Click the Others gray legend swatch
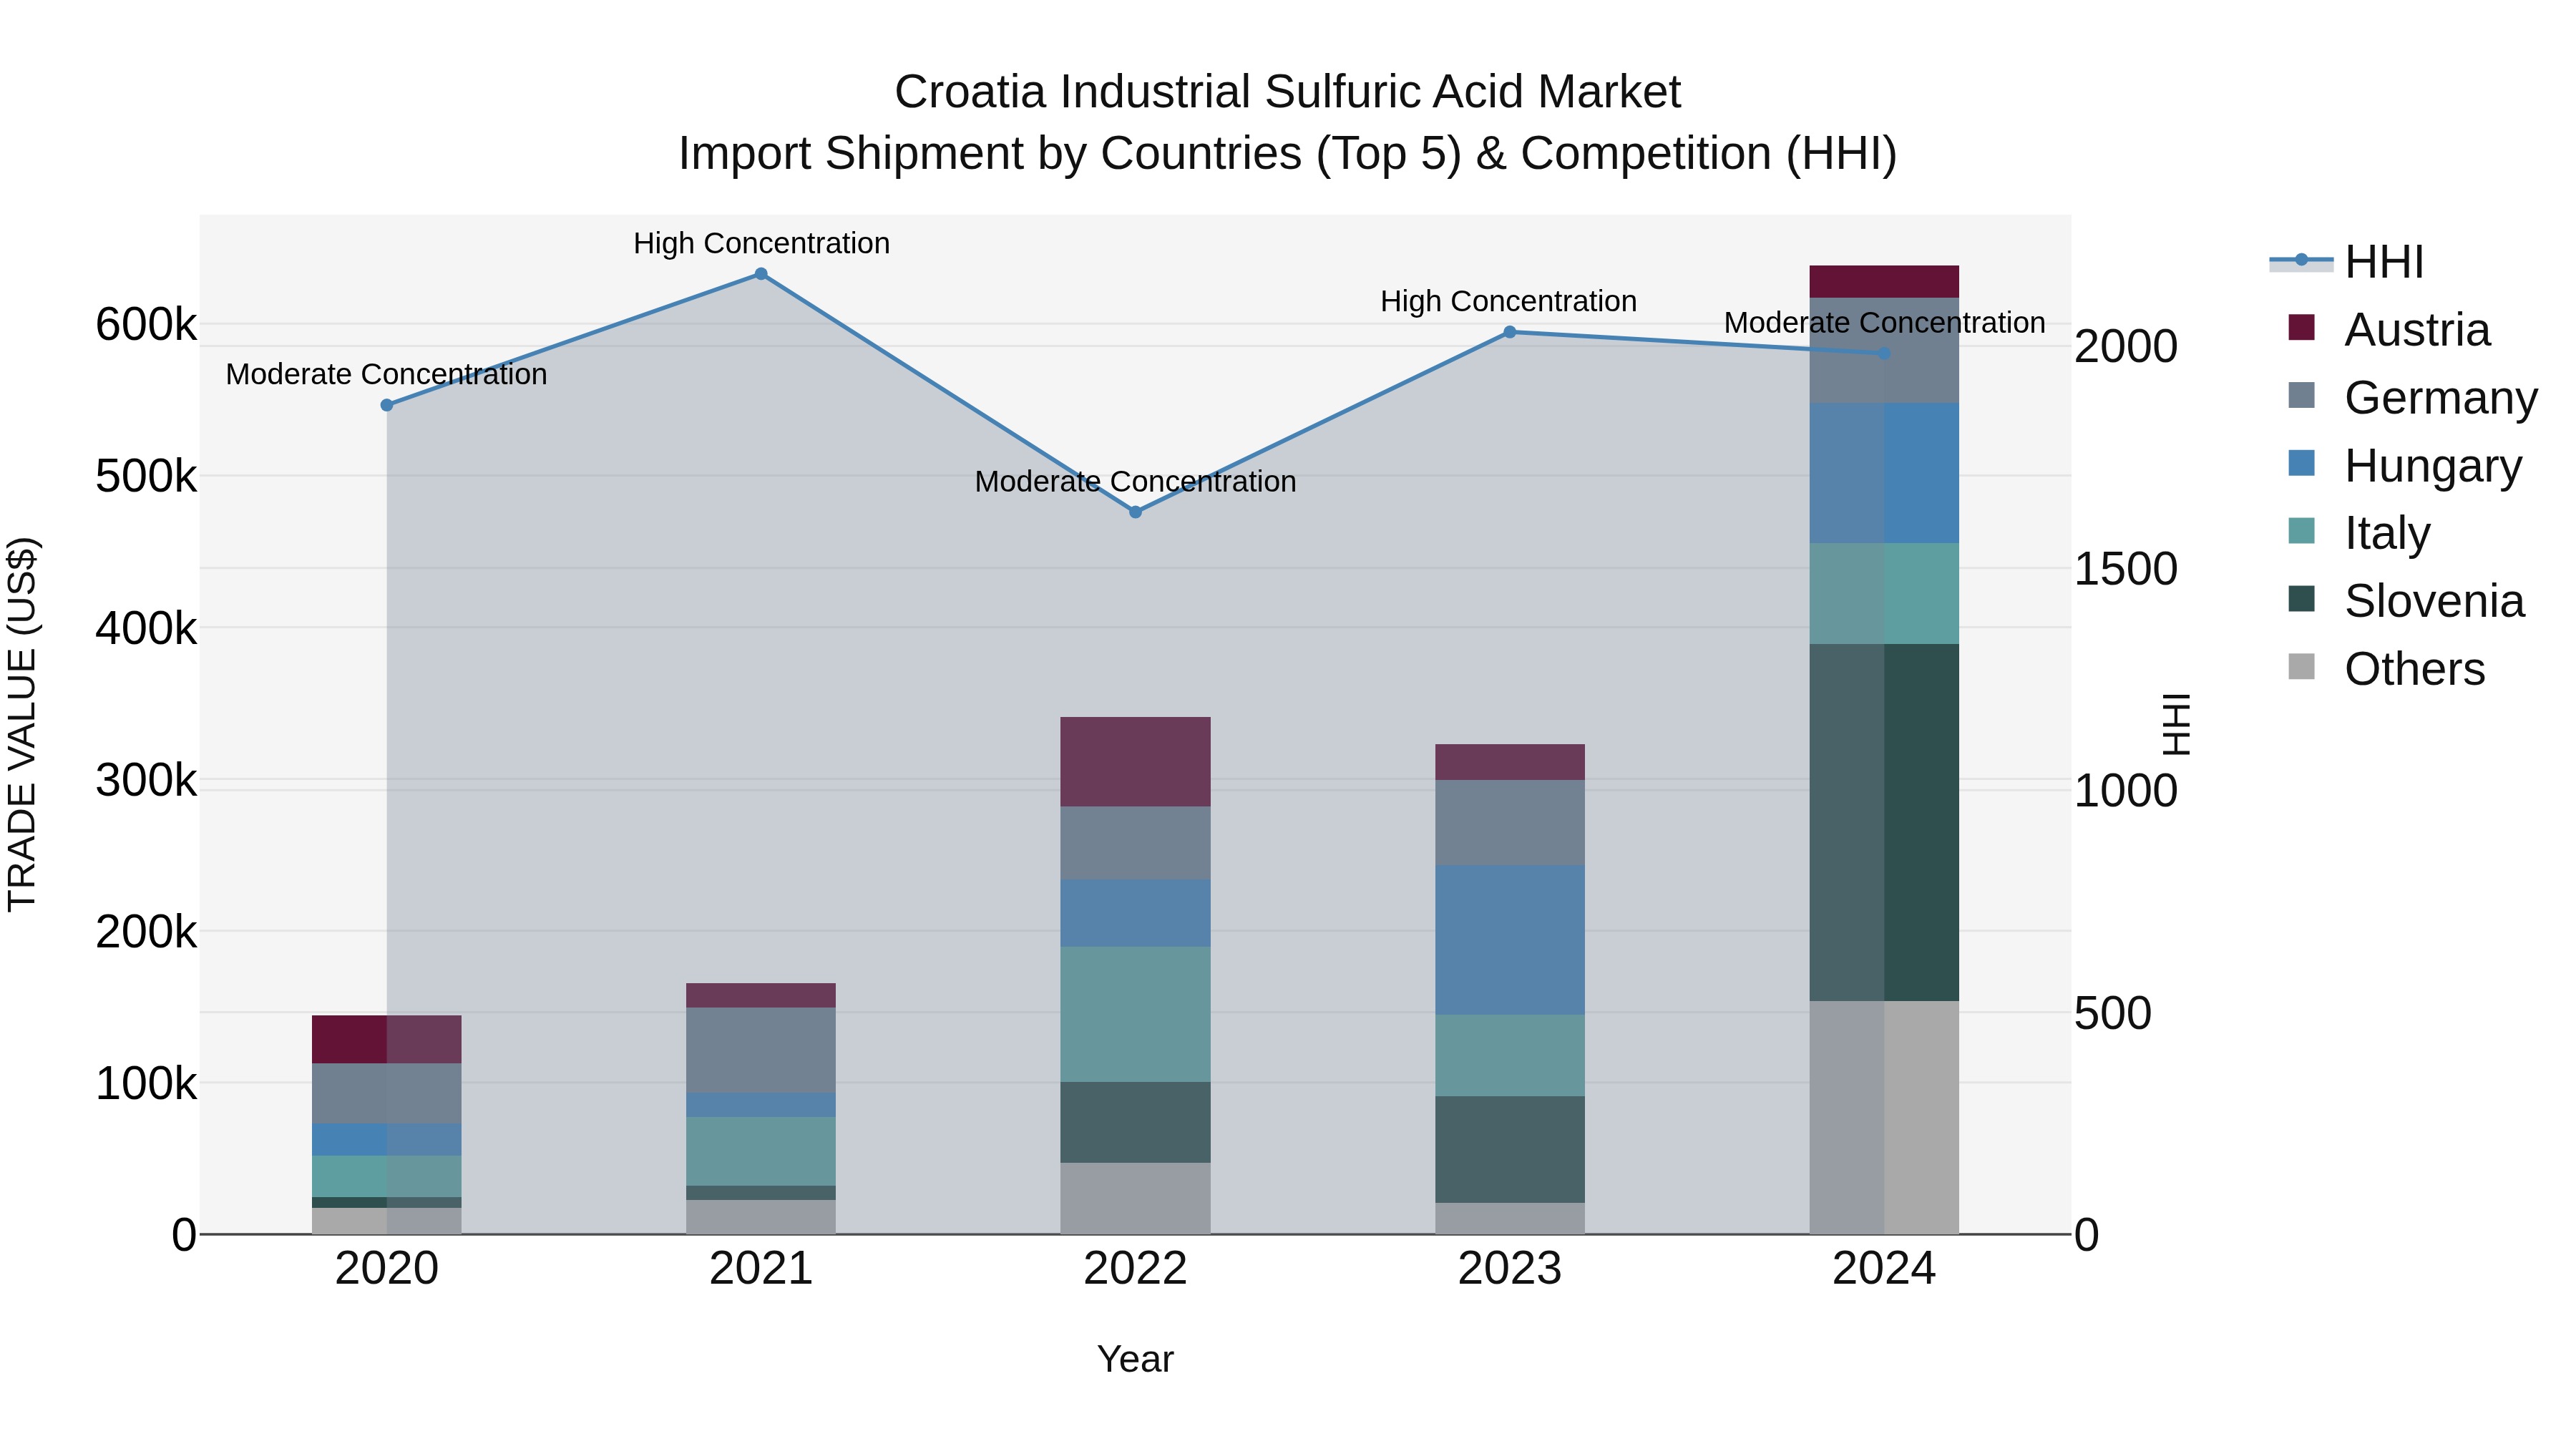This screenshot has height=1449, width=2576. coord(2301,667)
